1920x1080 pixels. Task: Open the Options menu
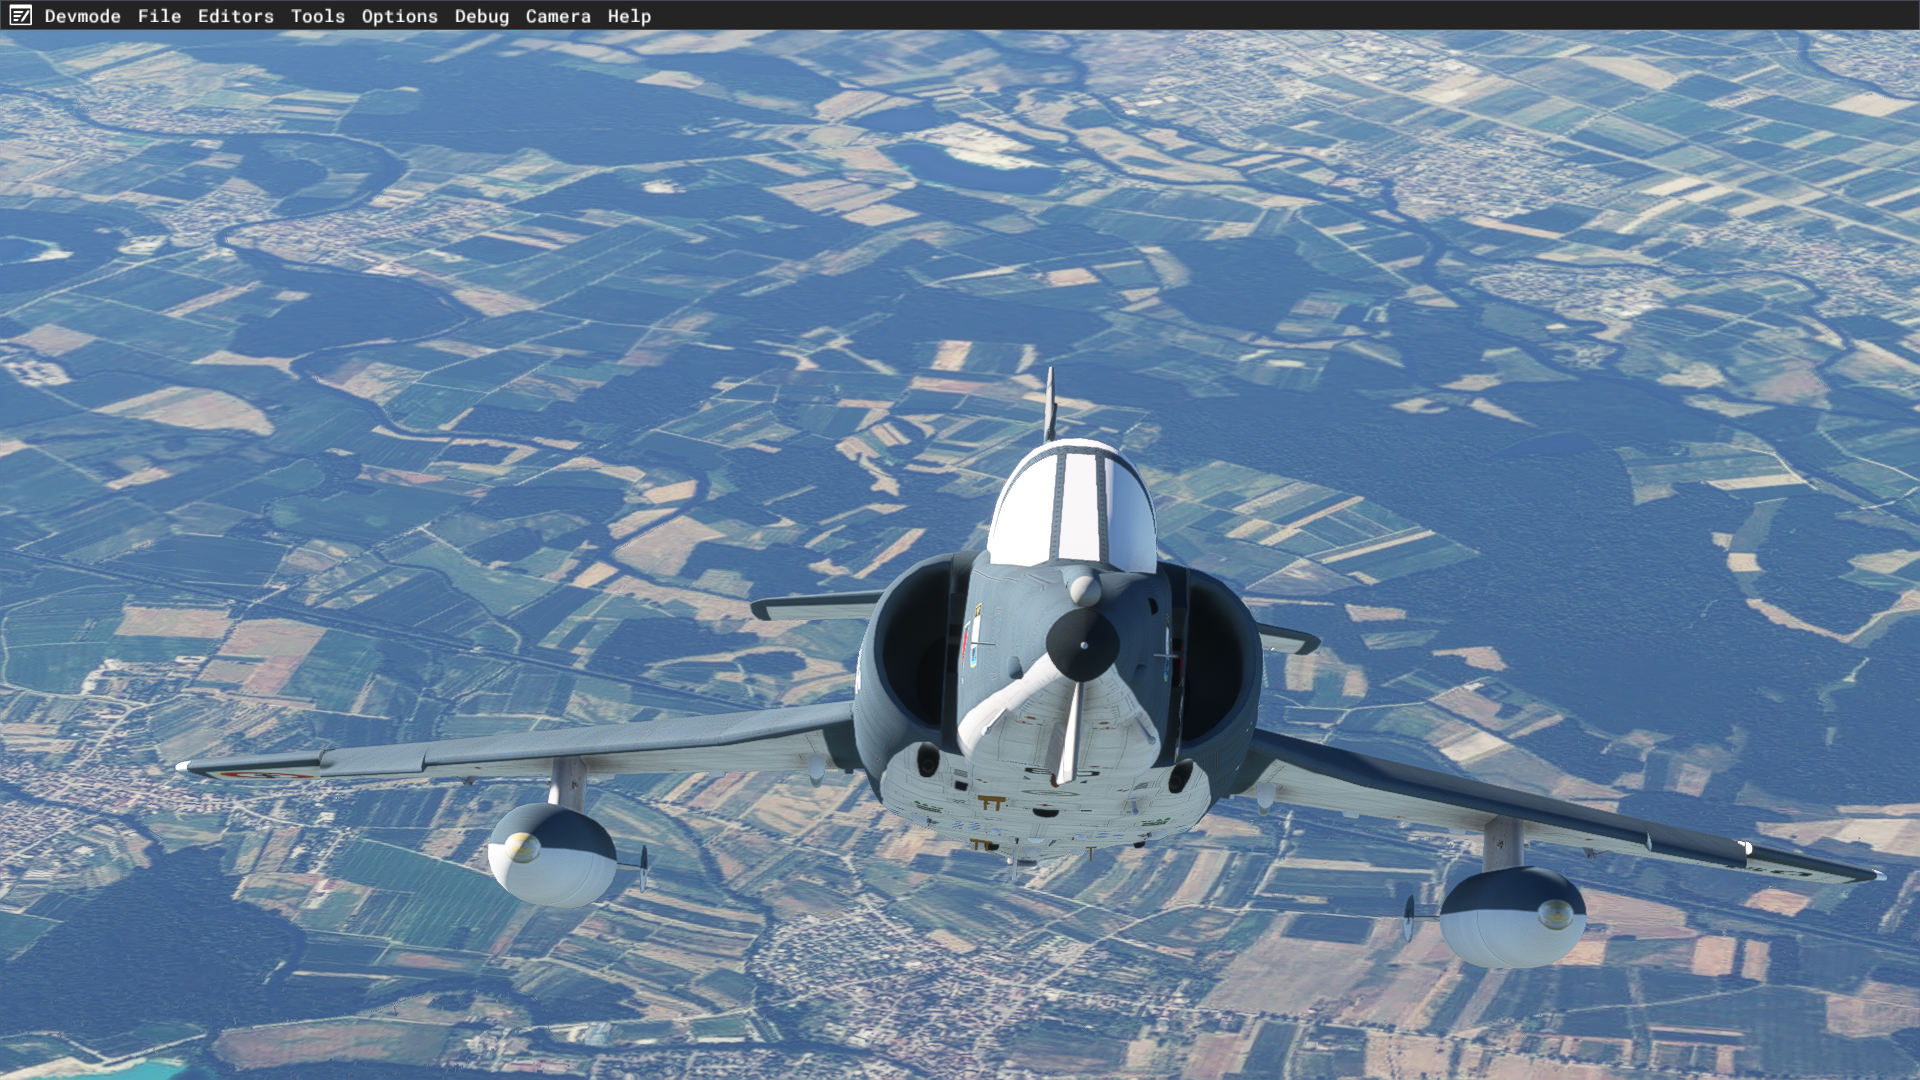coord(399,16)
